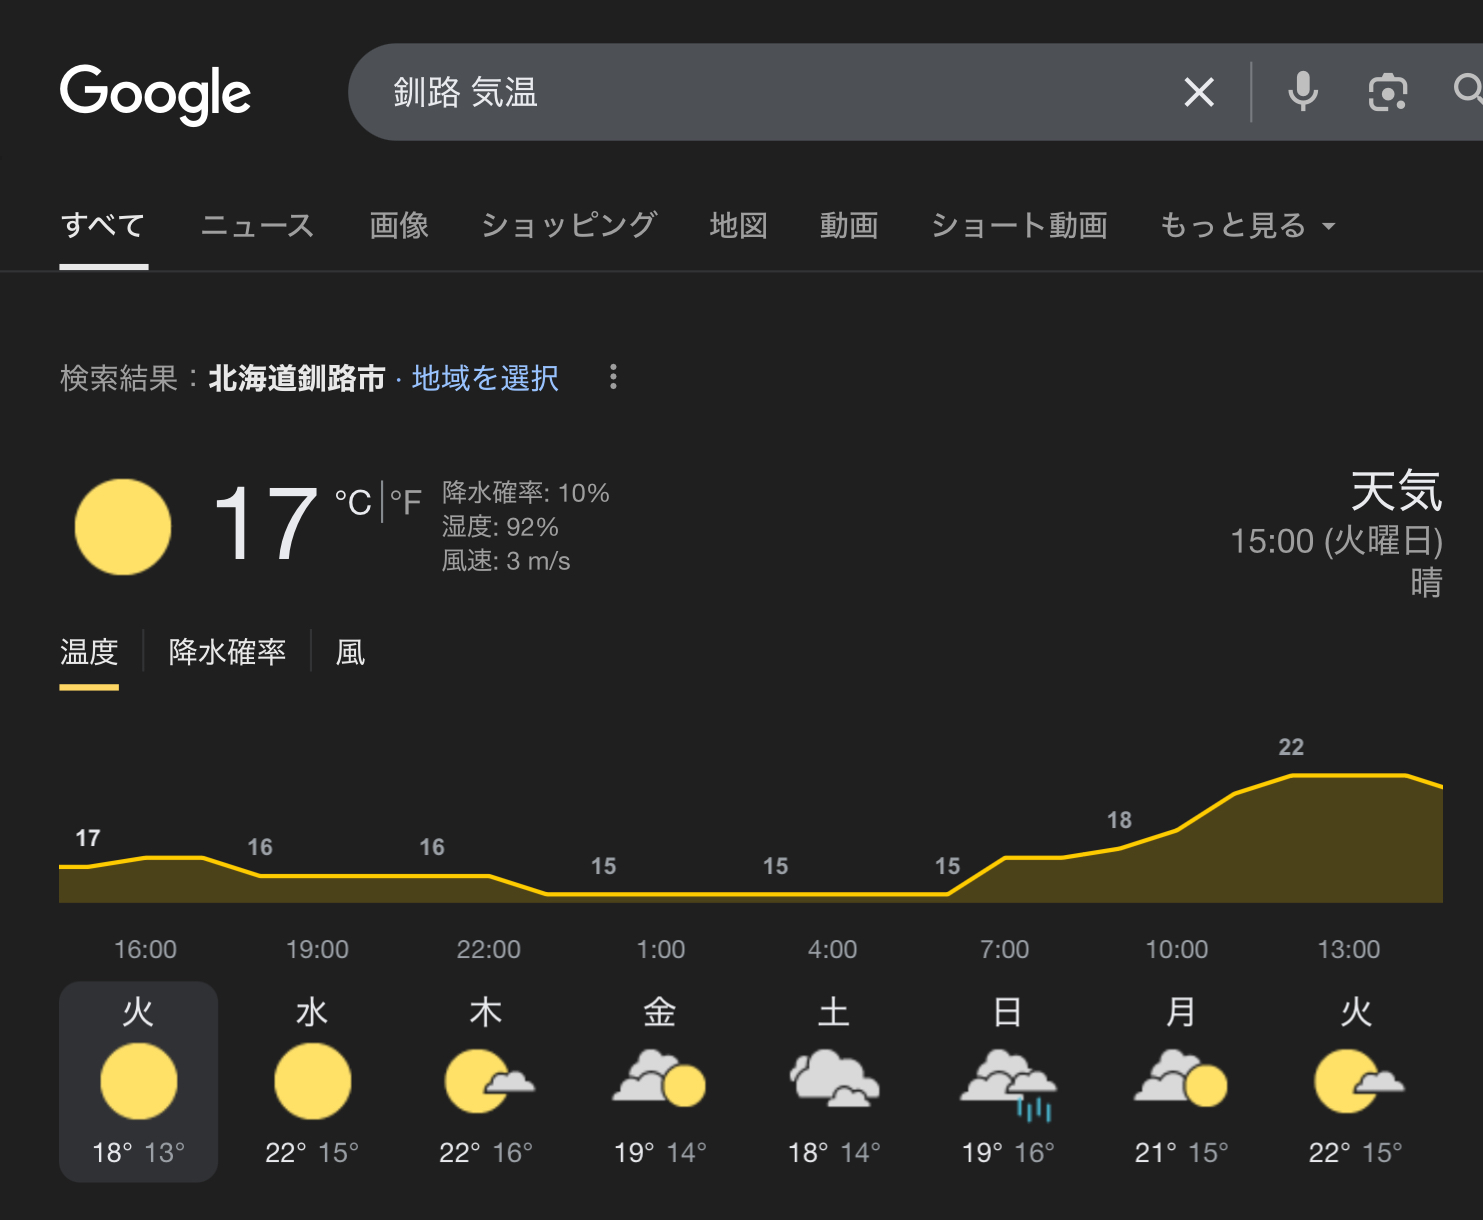Select Monday's 月 forecast card
The image size is (1483, 1220).
coord(1181,1082)
